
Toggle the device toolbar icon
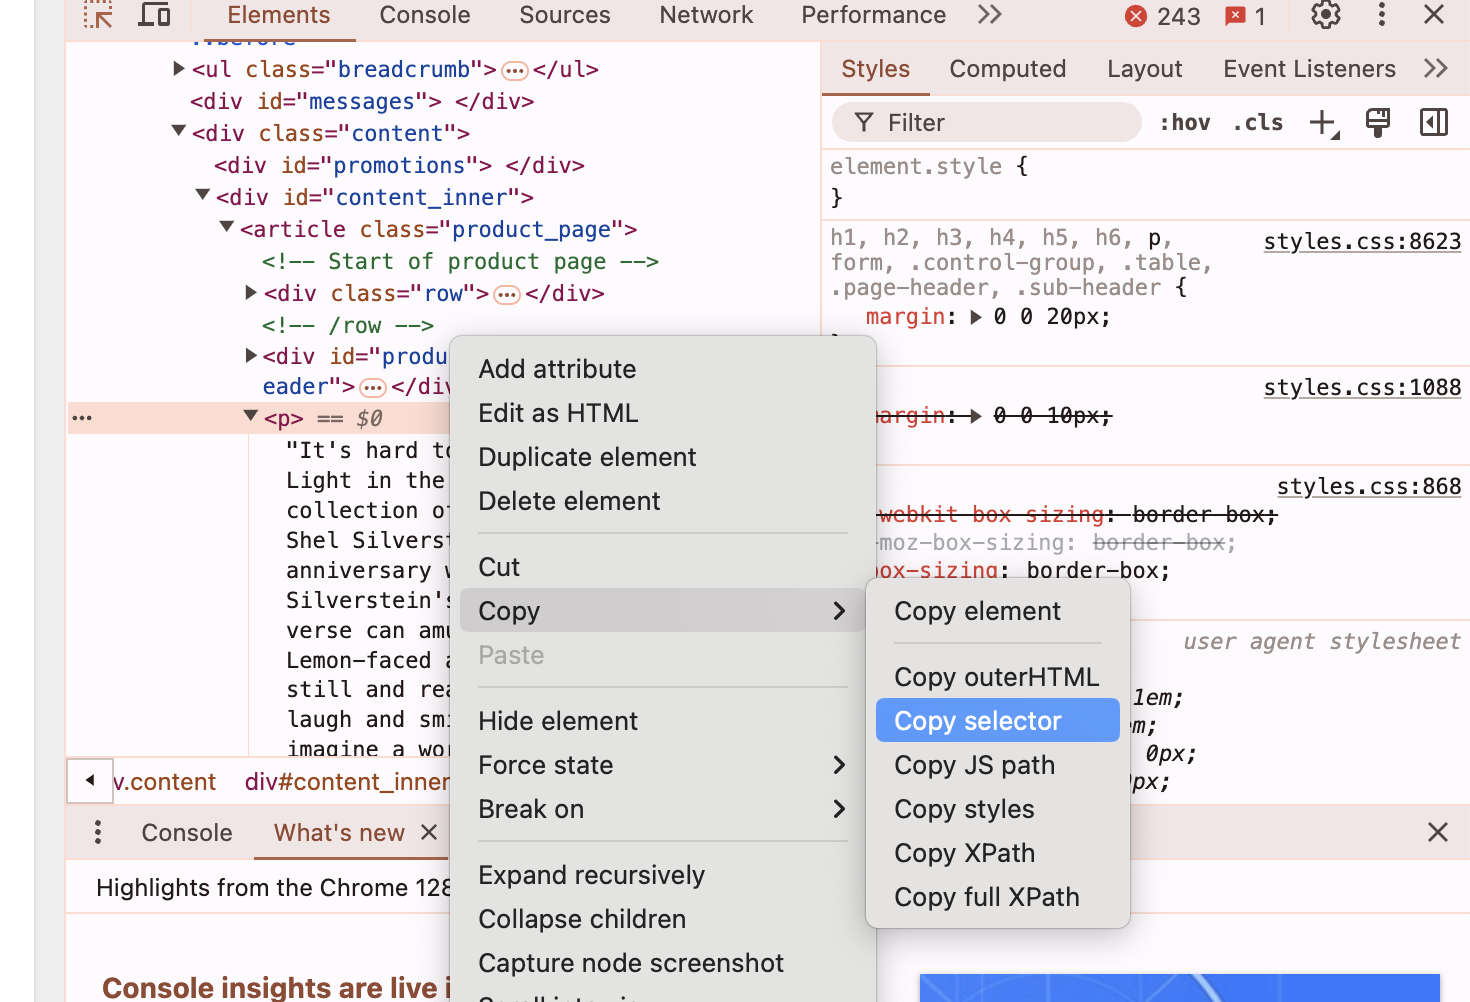(154, 15)
